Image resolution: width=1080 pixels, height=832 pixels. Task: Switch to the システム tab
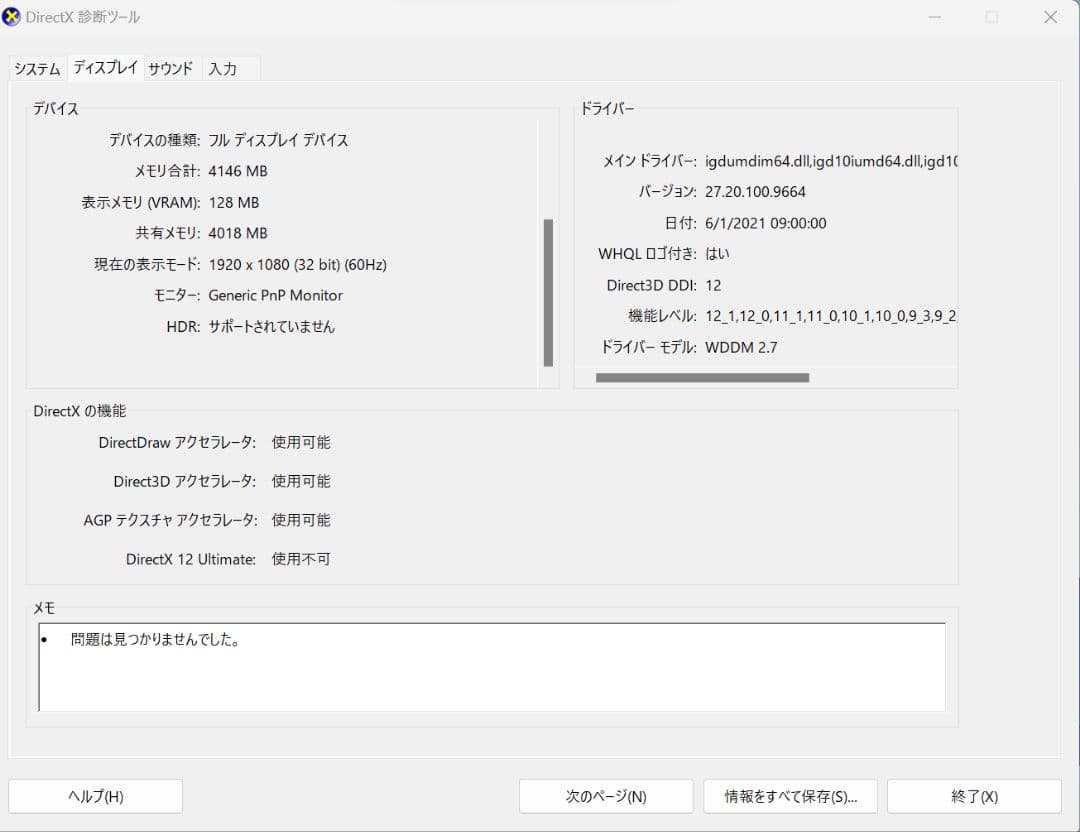[36, 68]
